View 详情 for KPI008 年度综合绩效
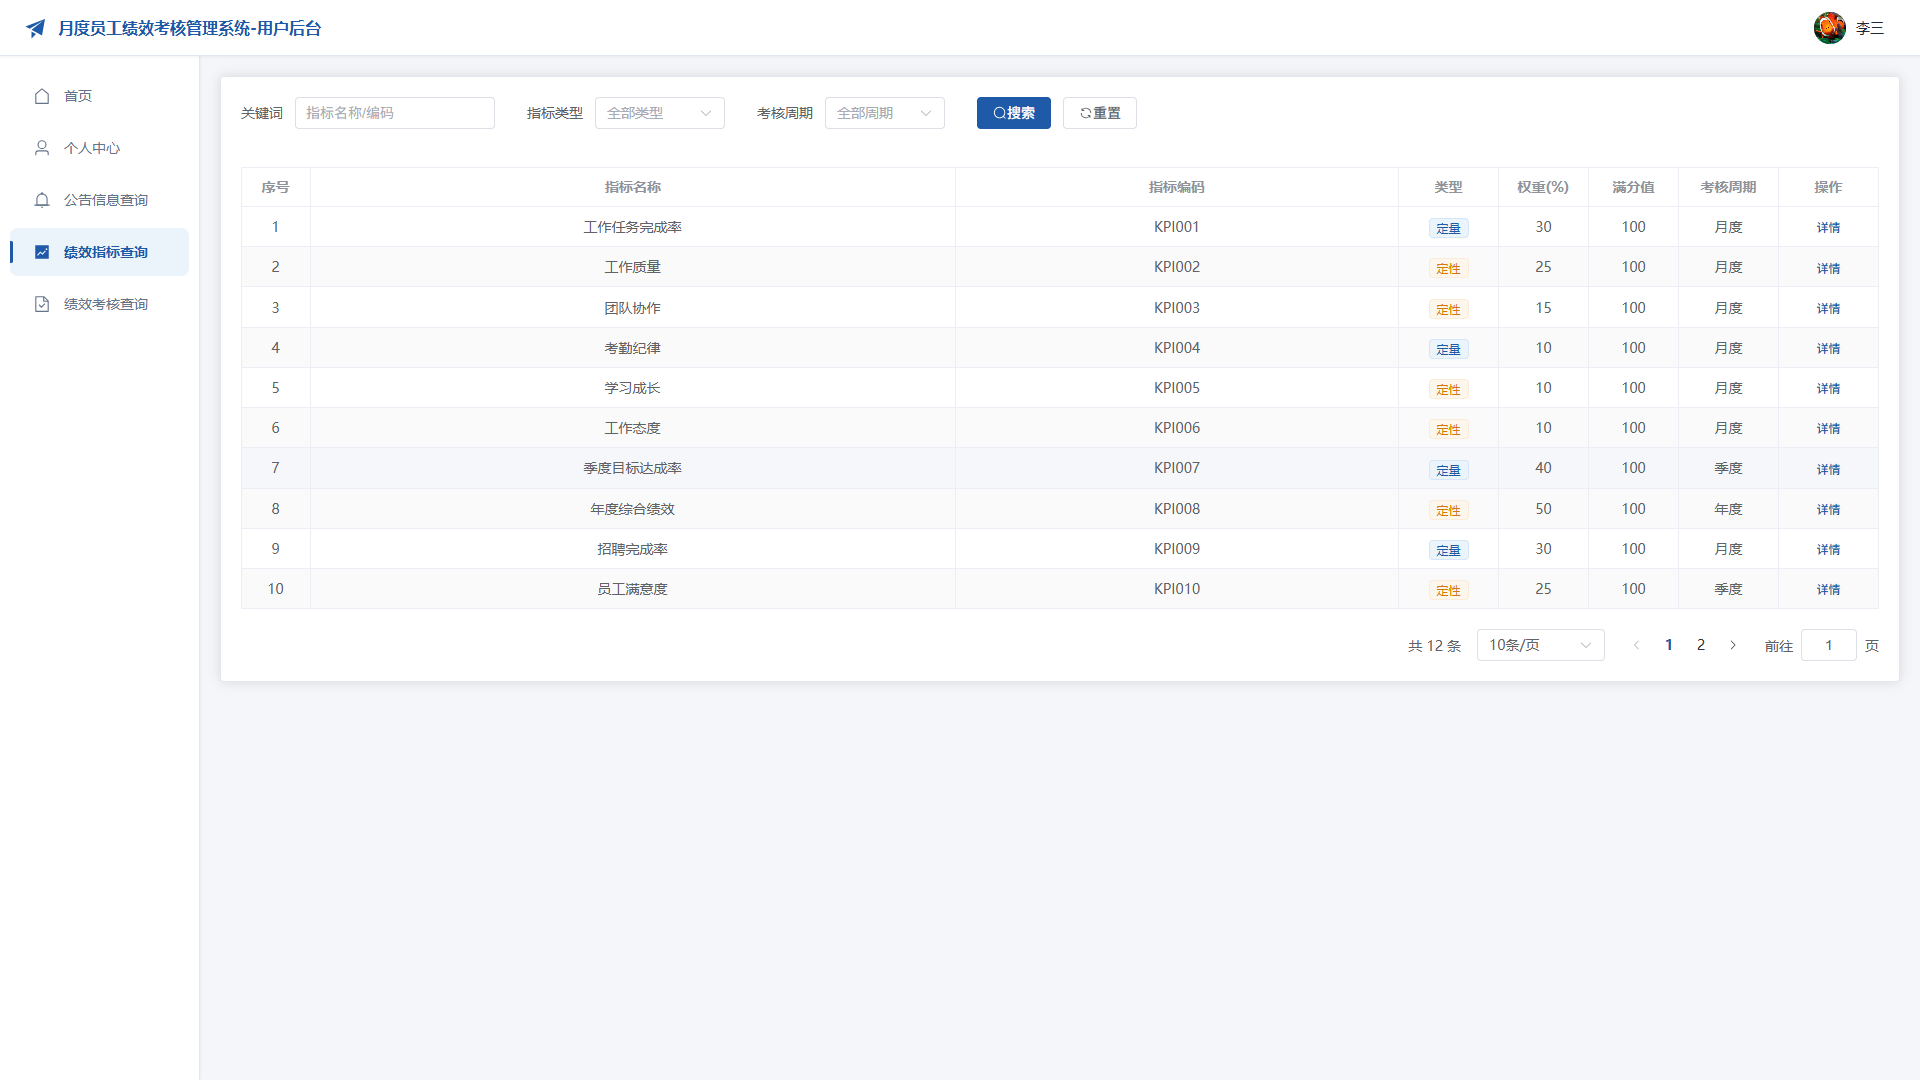This screenshot has width=1920, height=1080. coord(1828,509)
